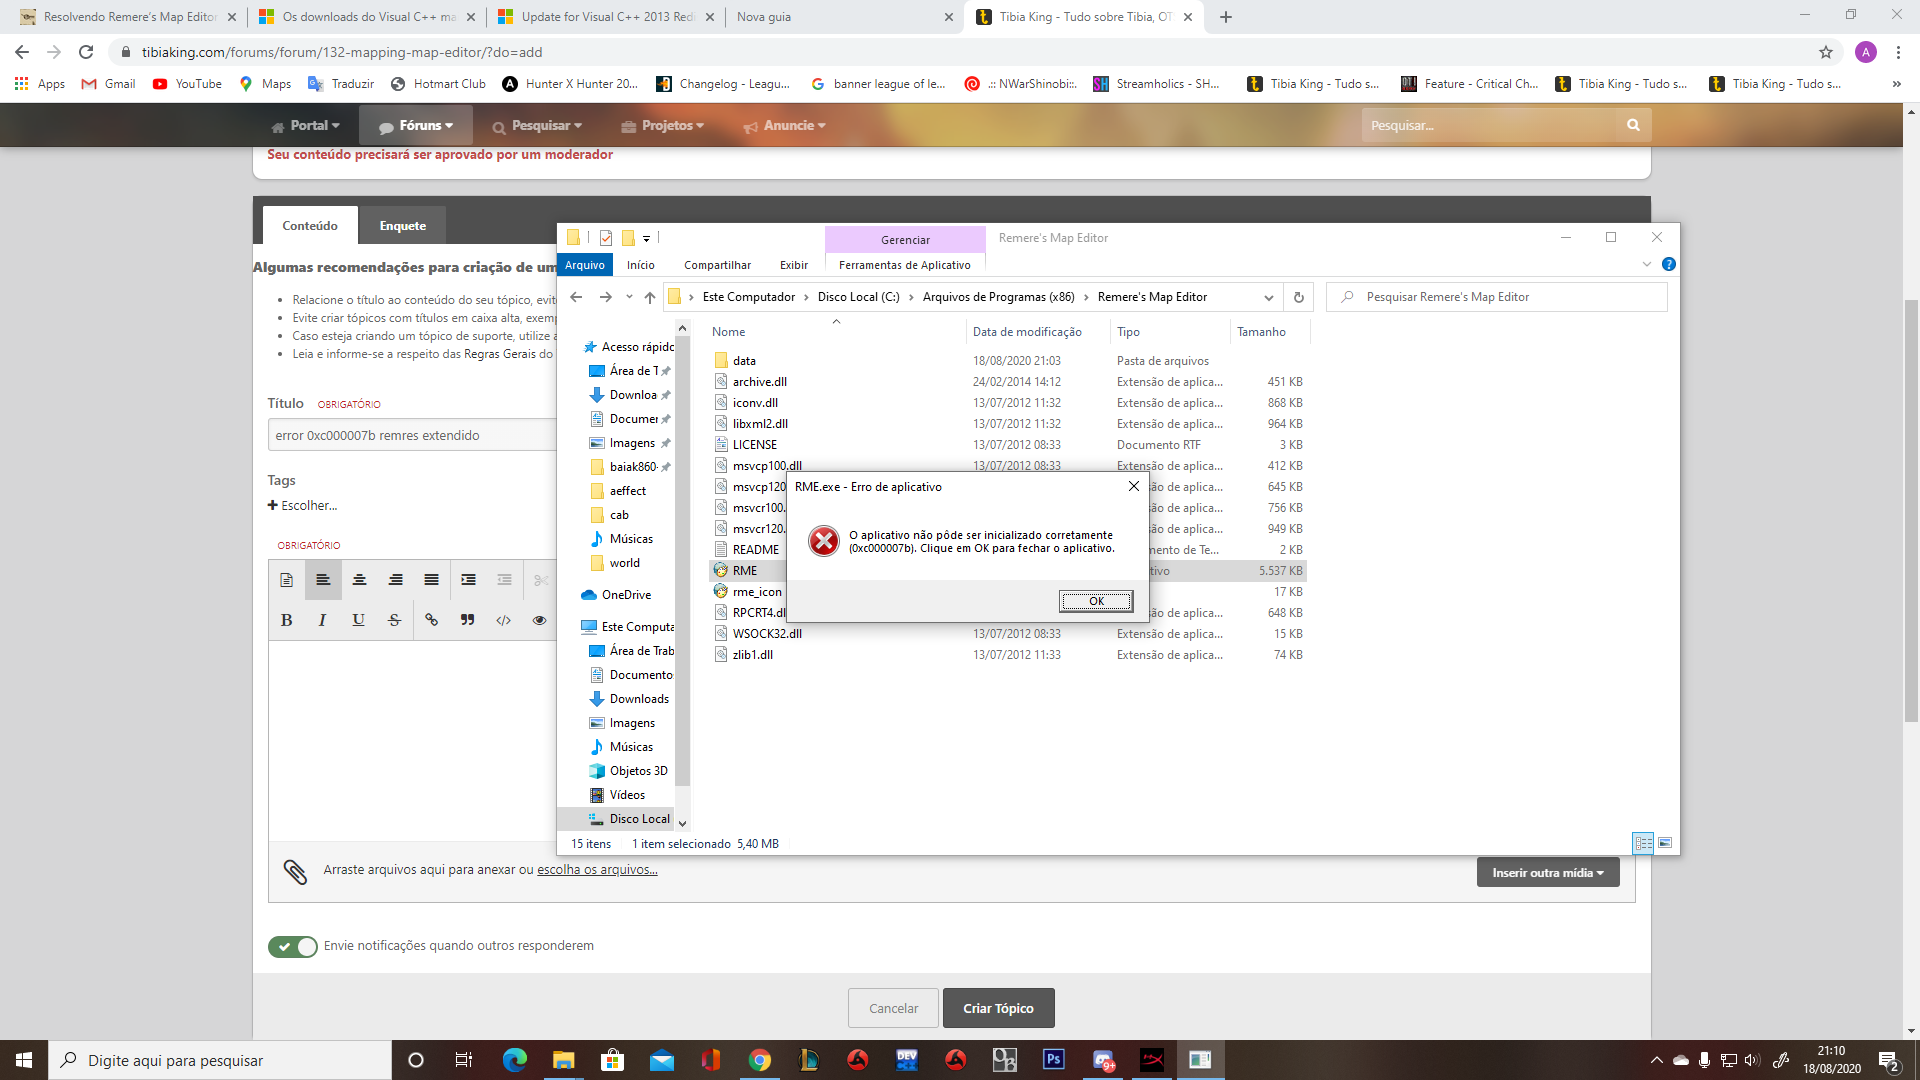Open the Fóruns dropdown menu
Image resolution: width=1920 pixels, height=1080 pixels.
pyautogui.click(x=416, y=126)
